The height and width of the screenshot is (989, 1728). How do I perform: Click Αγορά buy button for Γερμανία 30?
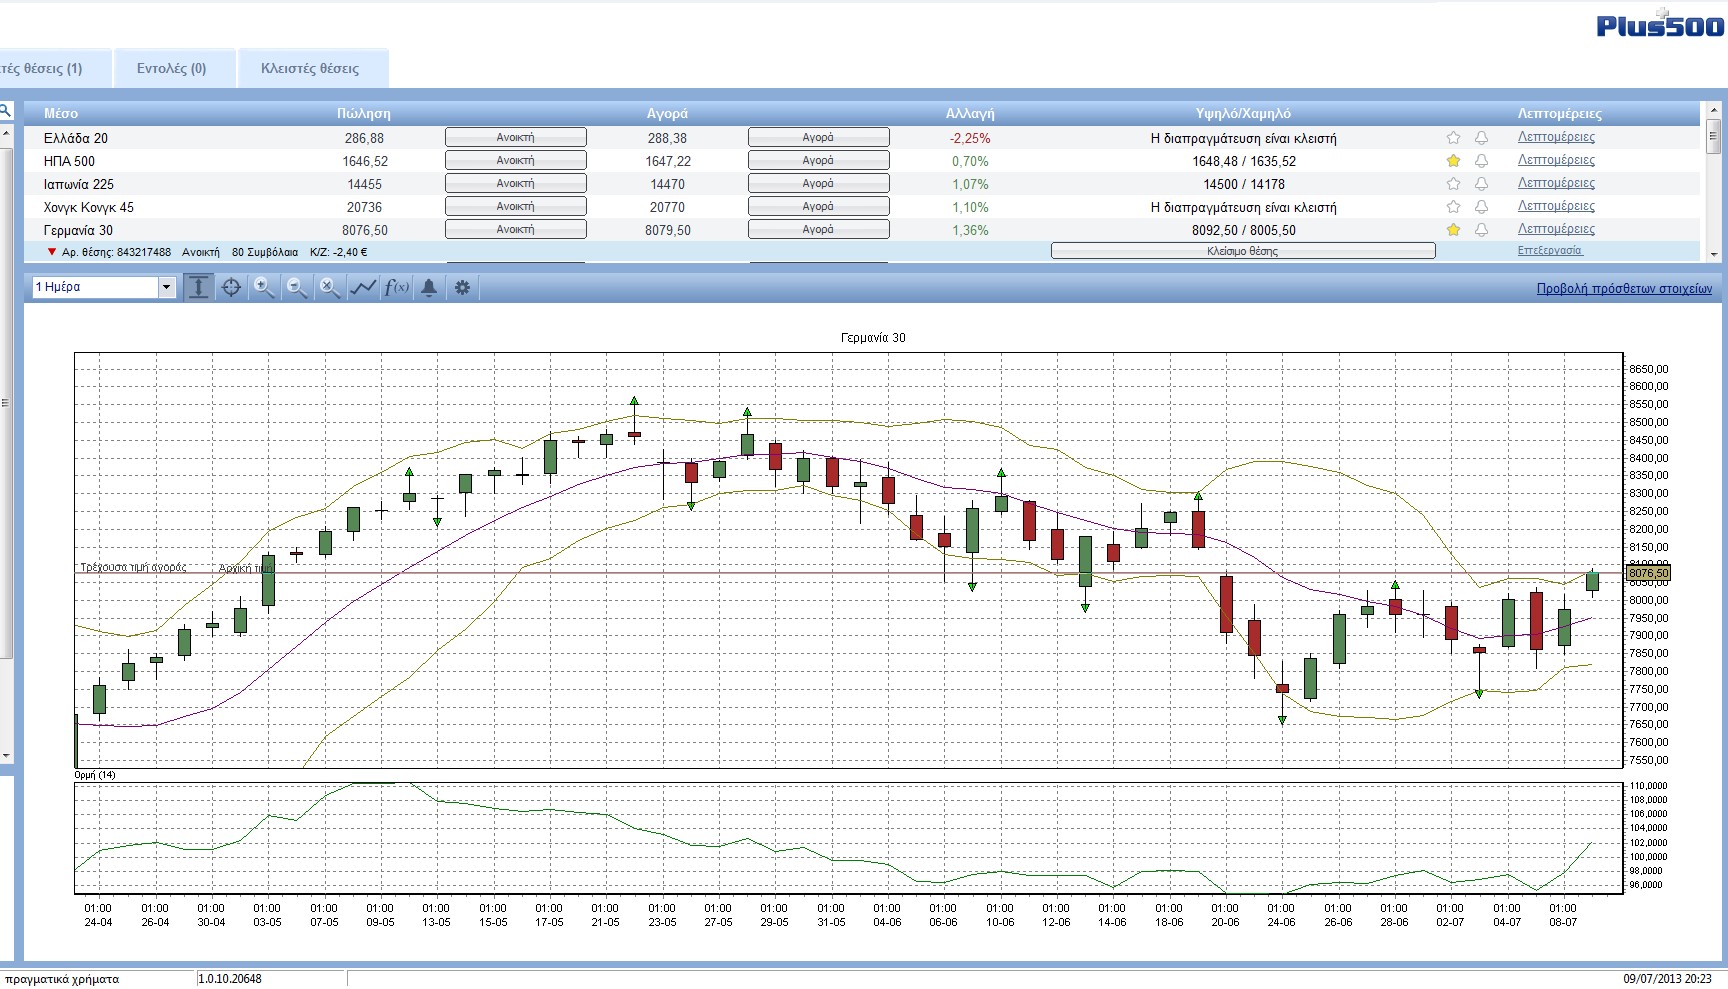coord(818,230)
